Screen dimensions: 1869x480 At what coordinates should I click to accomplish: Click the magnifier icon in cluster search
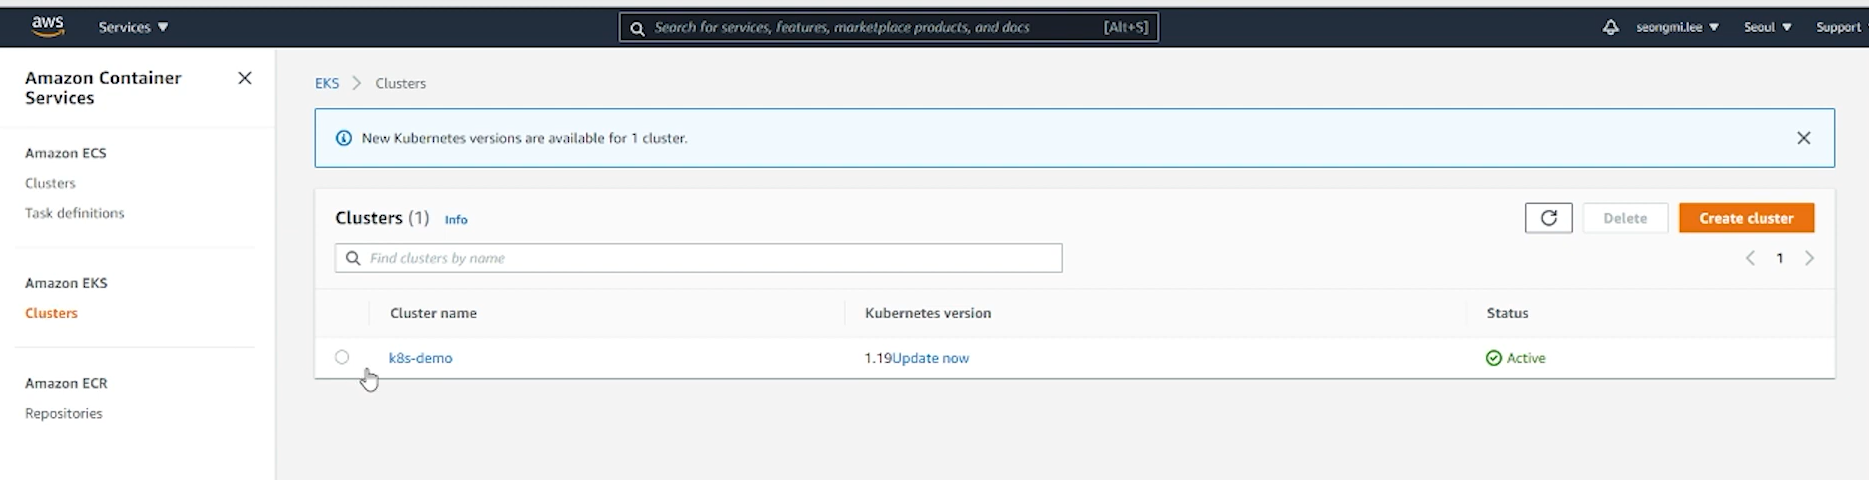[x=353, y=258]
